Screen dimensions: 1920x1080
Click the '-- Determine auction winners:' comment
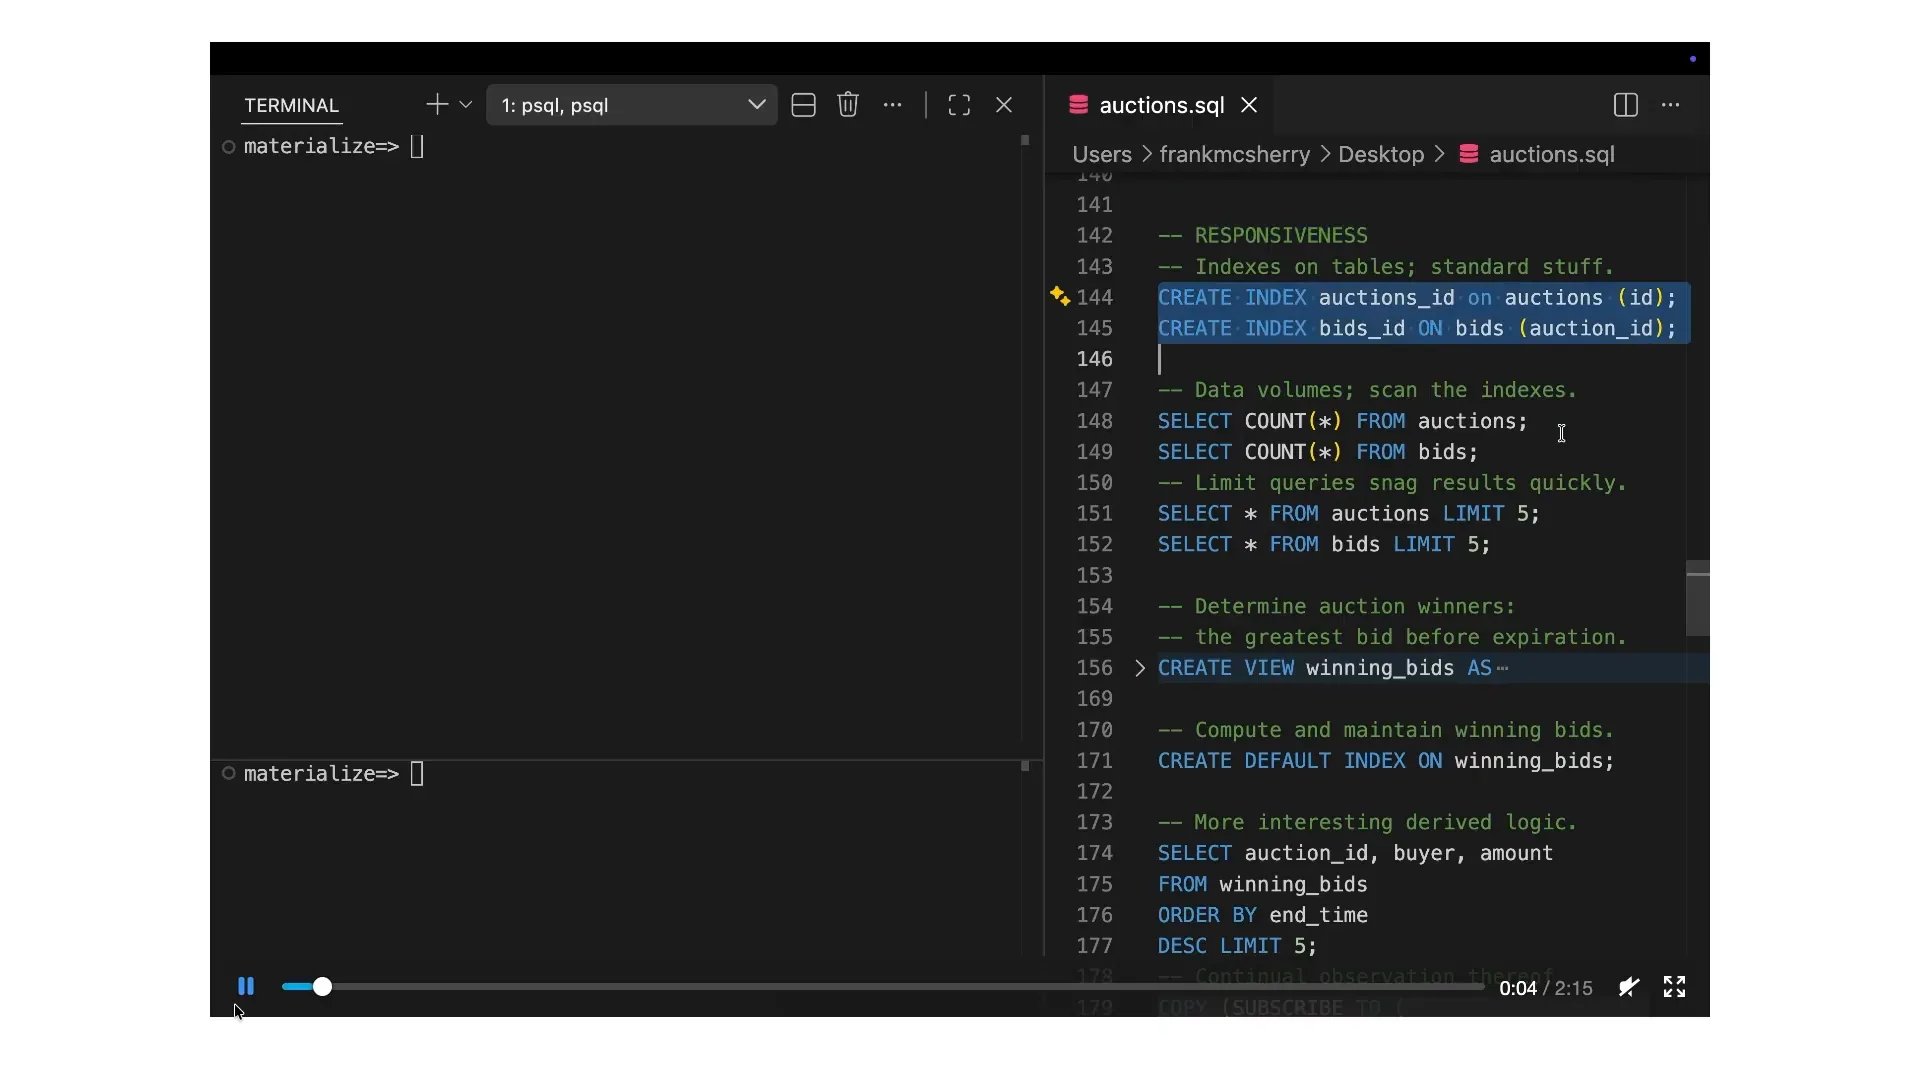[x=1337, y=607]
